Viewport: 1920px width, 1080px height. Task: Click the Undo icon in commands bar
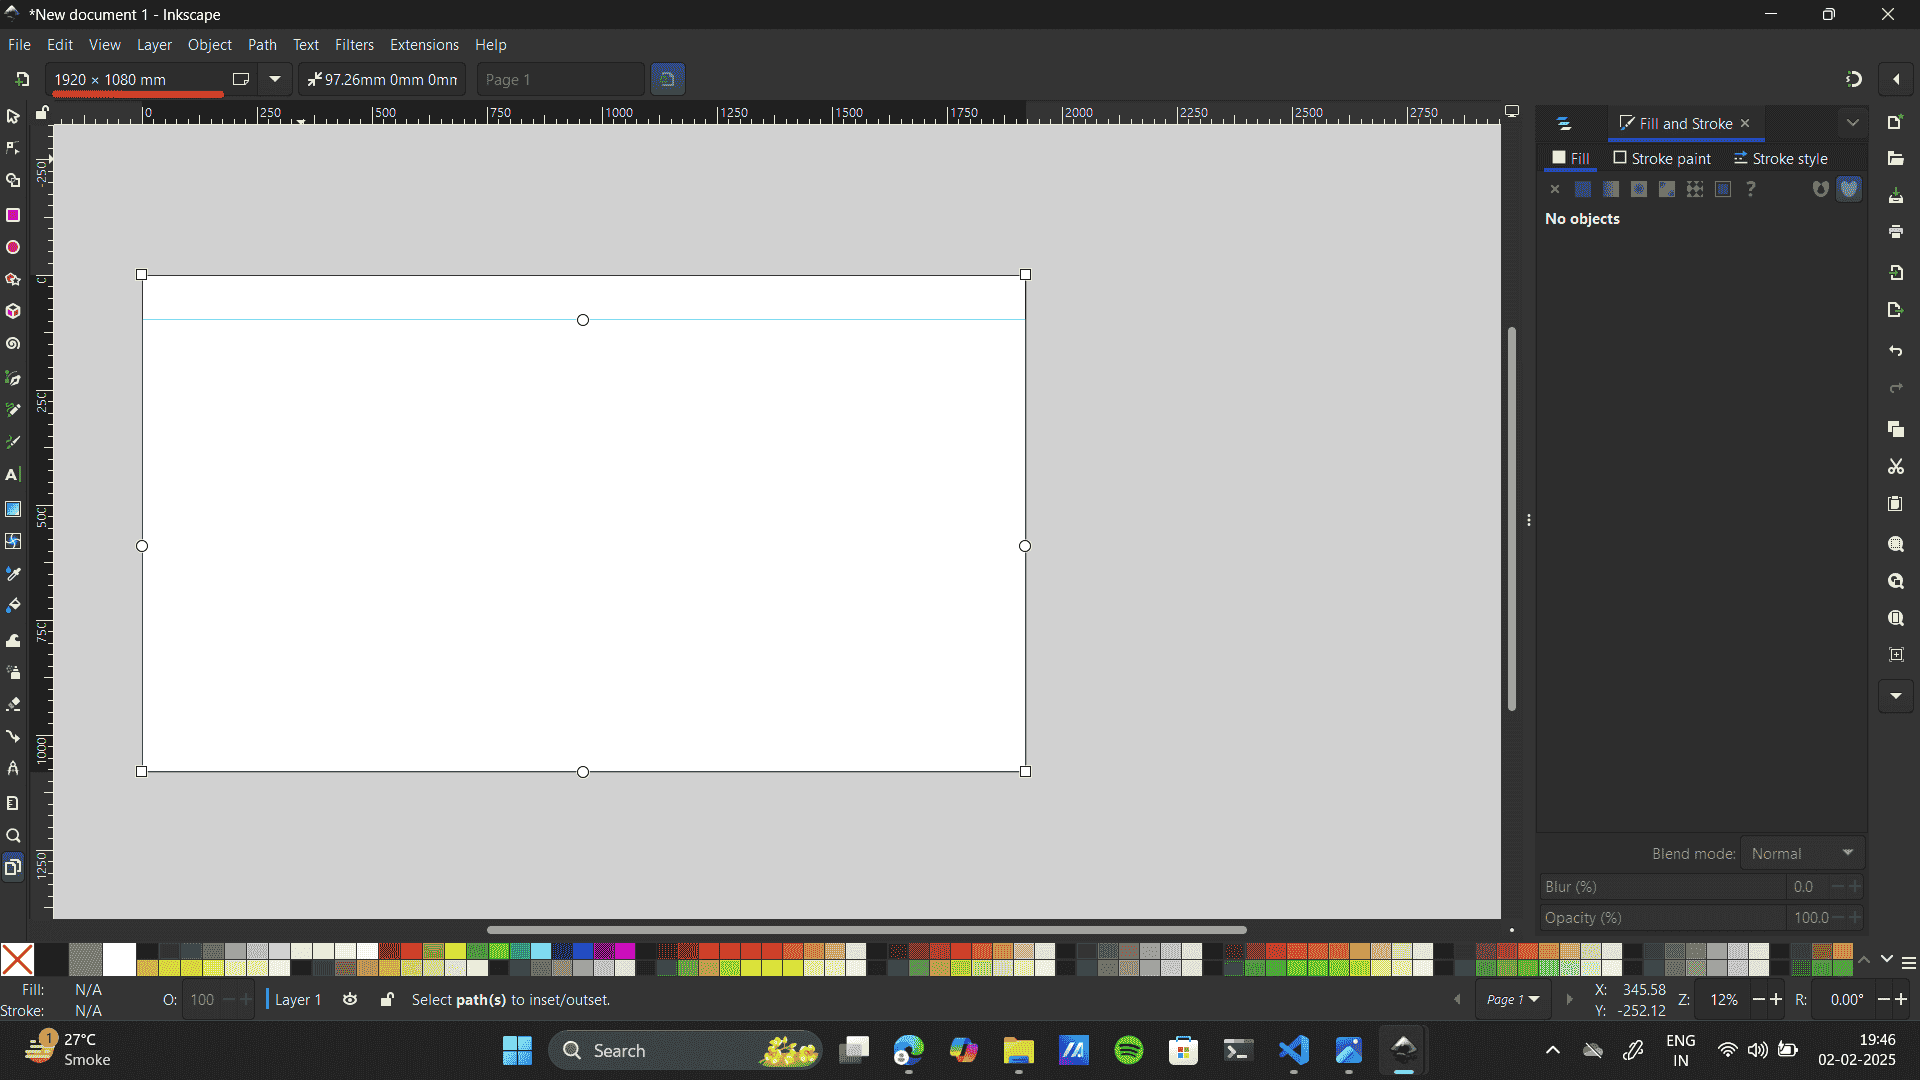[x=1896, y=351]
